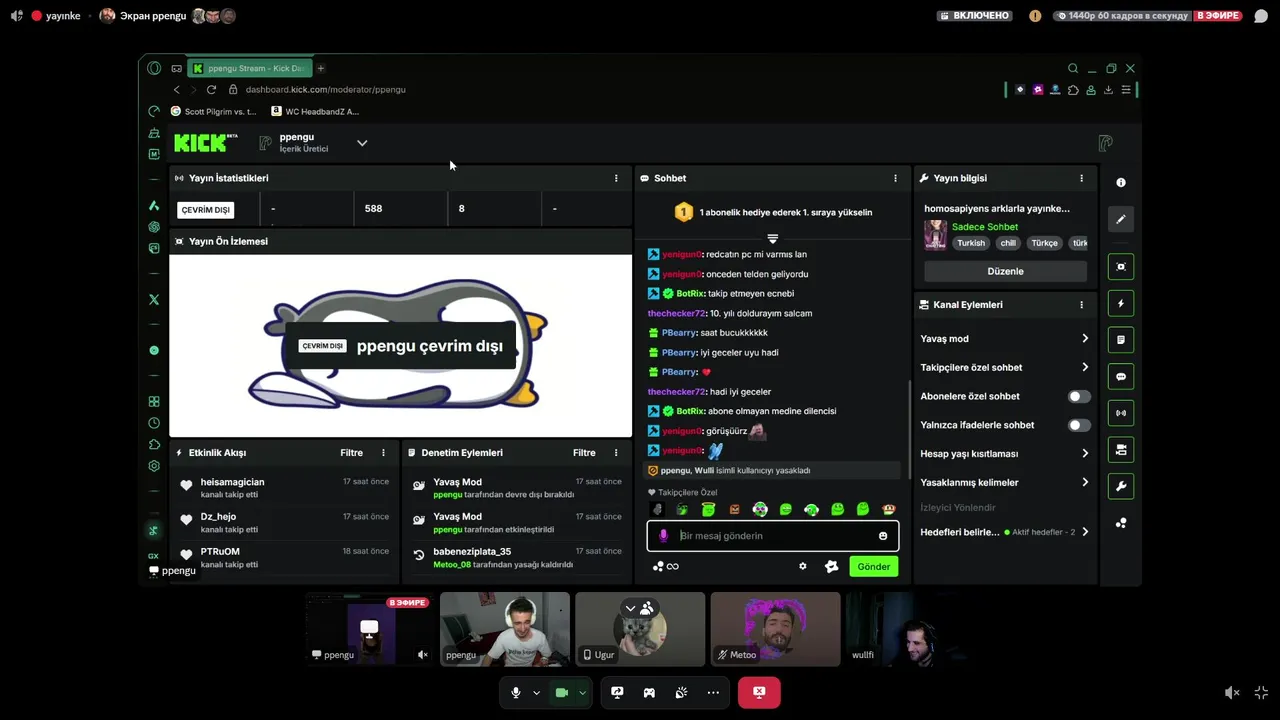Screen dimensions: 1280x720
Task: Click the Düzenle button
Action: click(x=1005, y=272)
